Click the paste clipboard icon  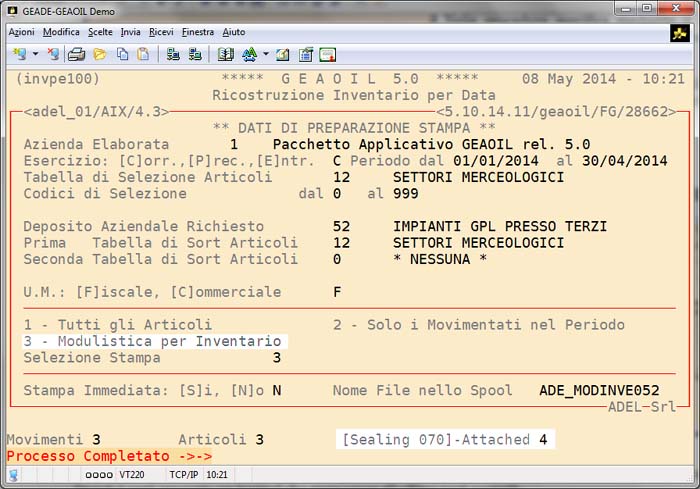pos(143,54)
